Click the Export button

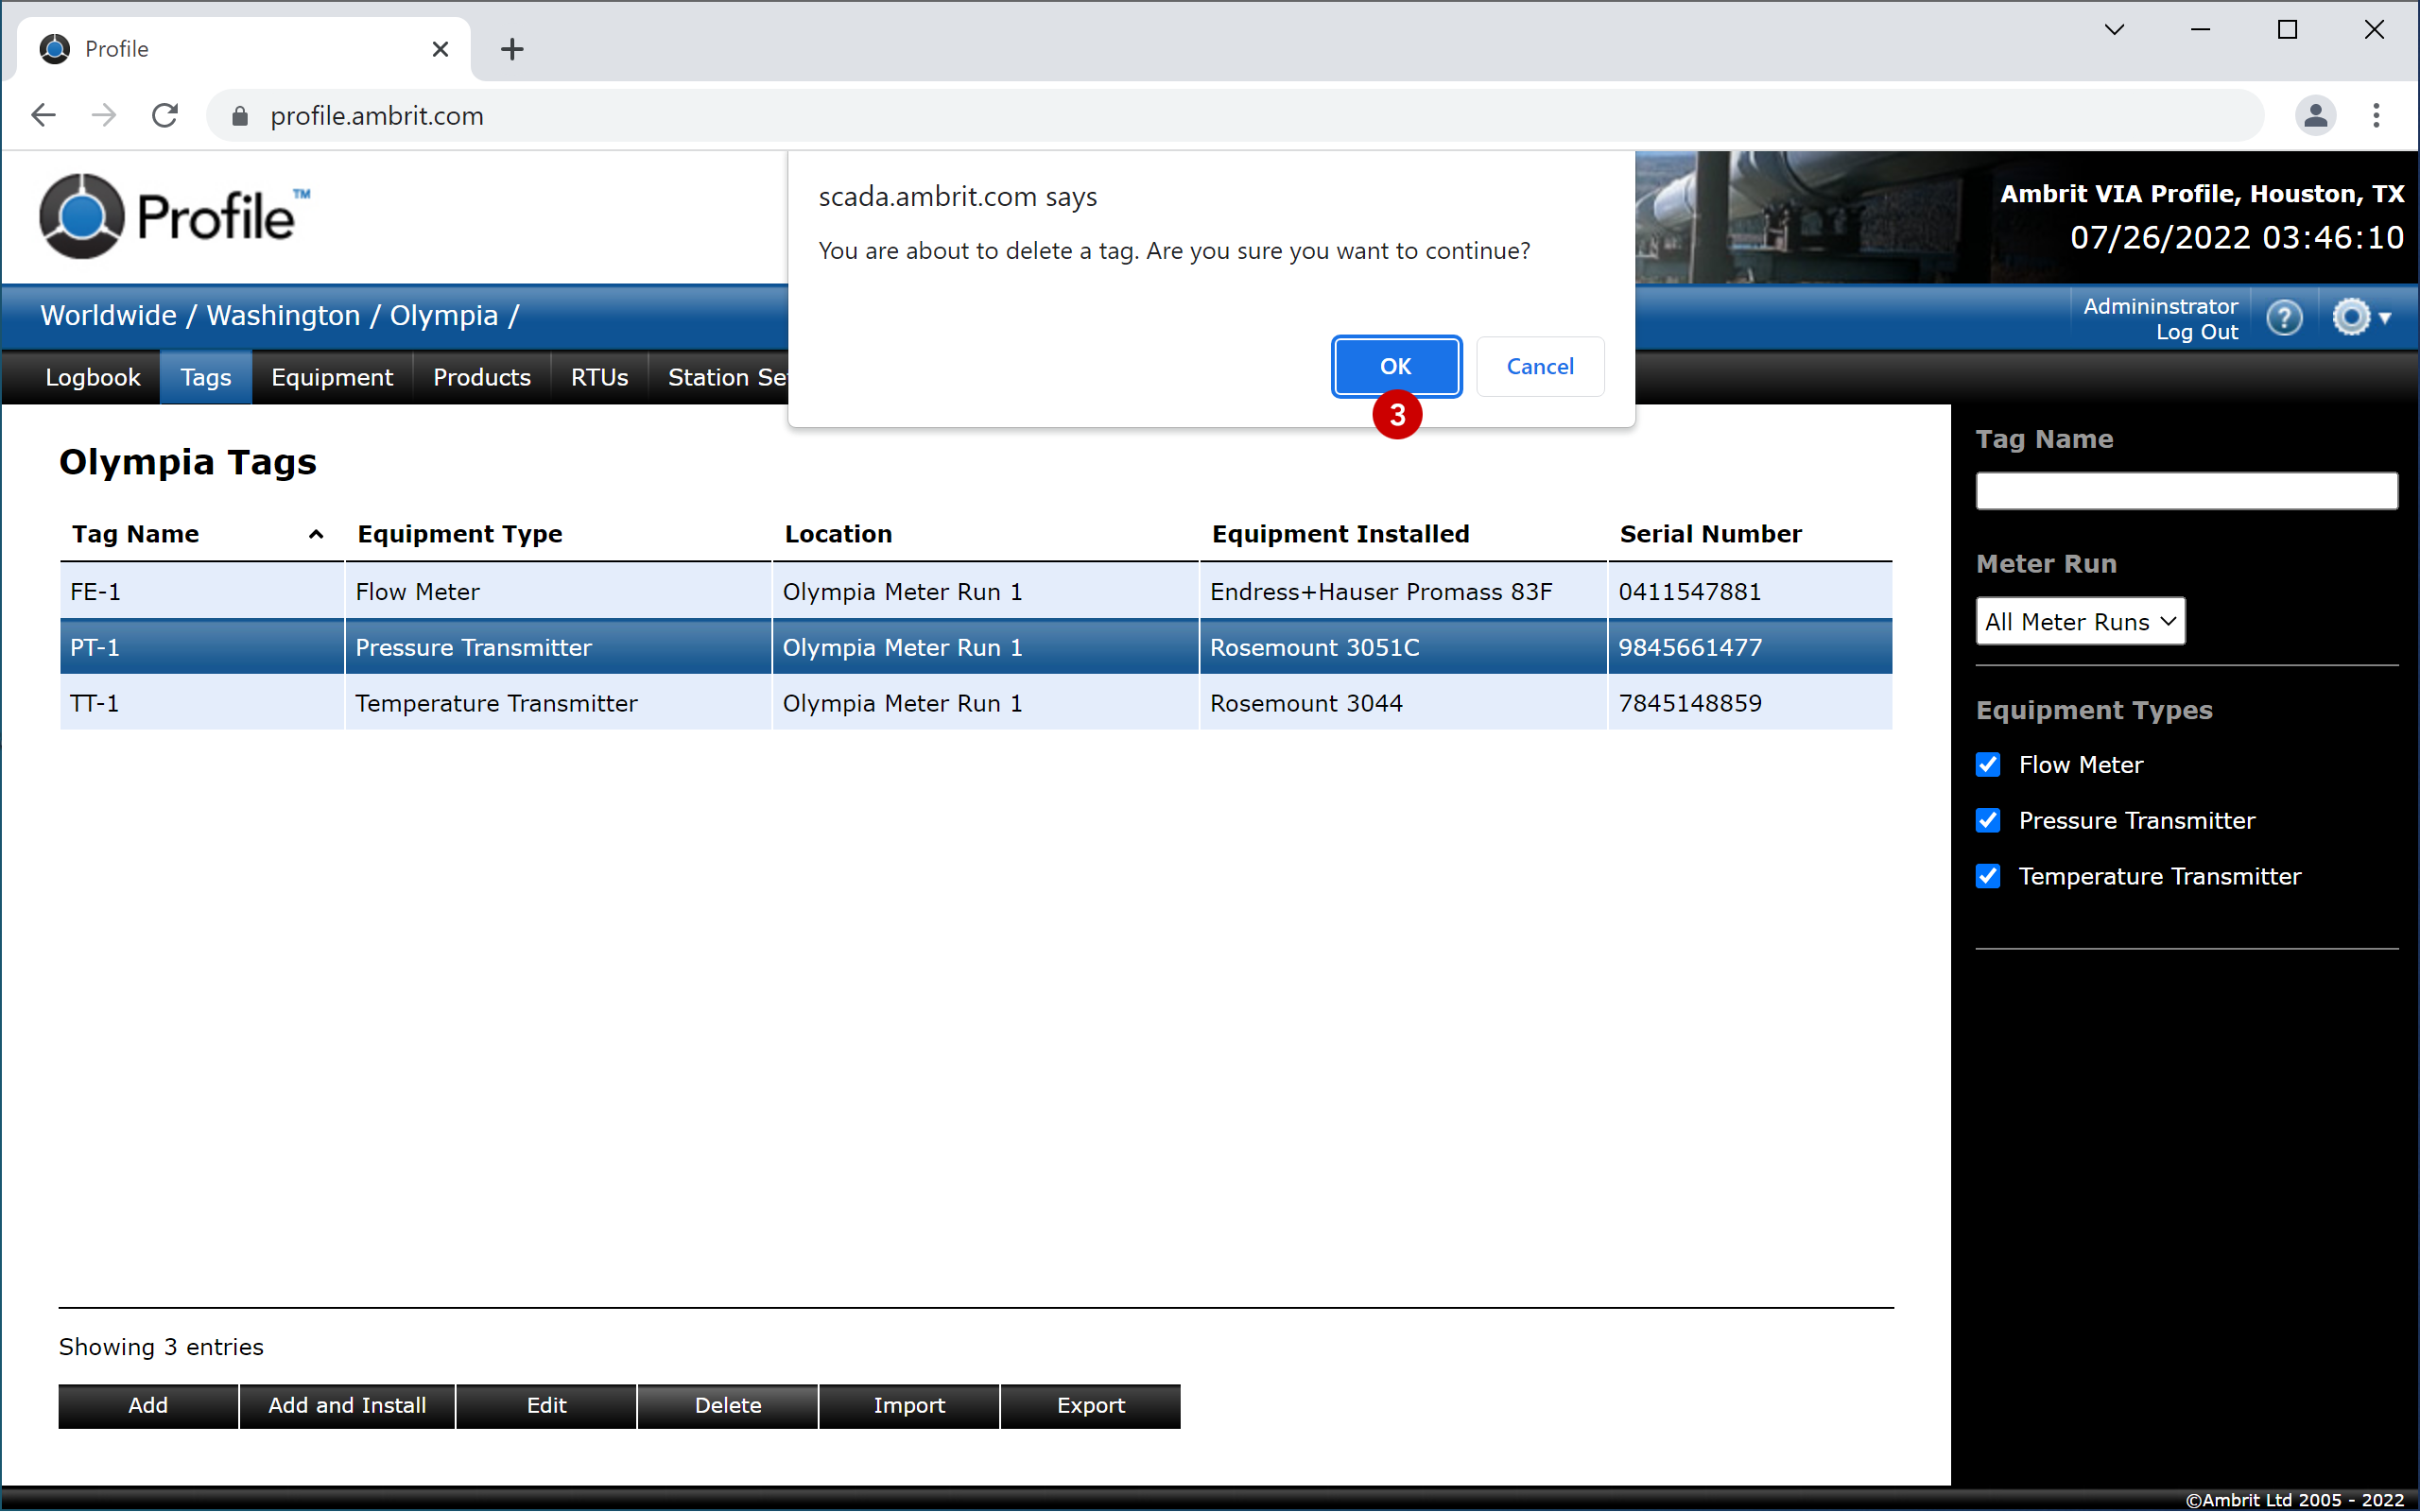(1091, 1406)
